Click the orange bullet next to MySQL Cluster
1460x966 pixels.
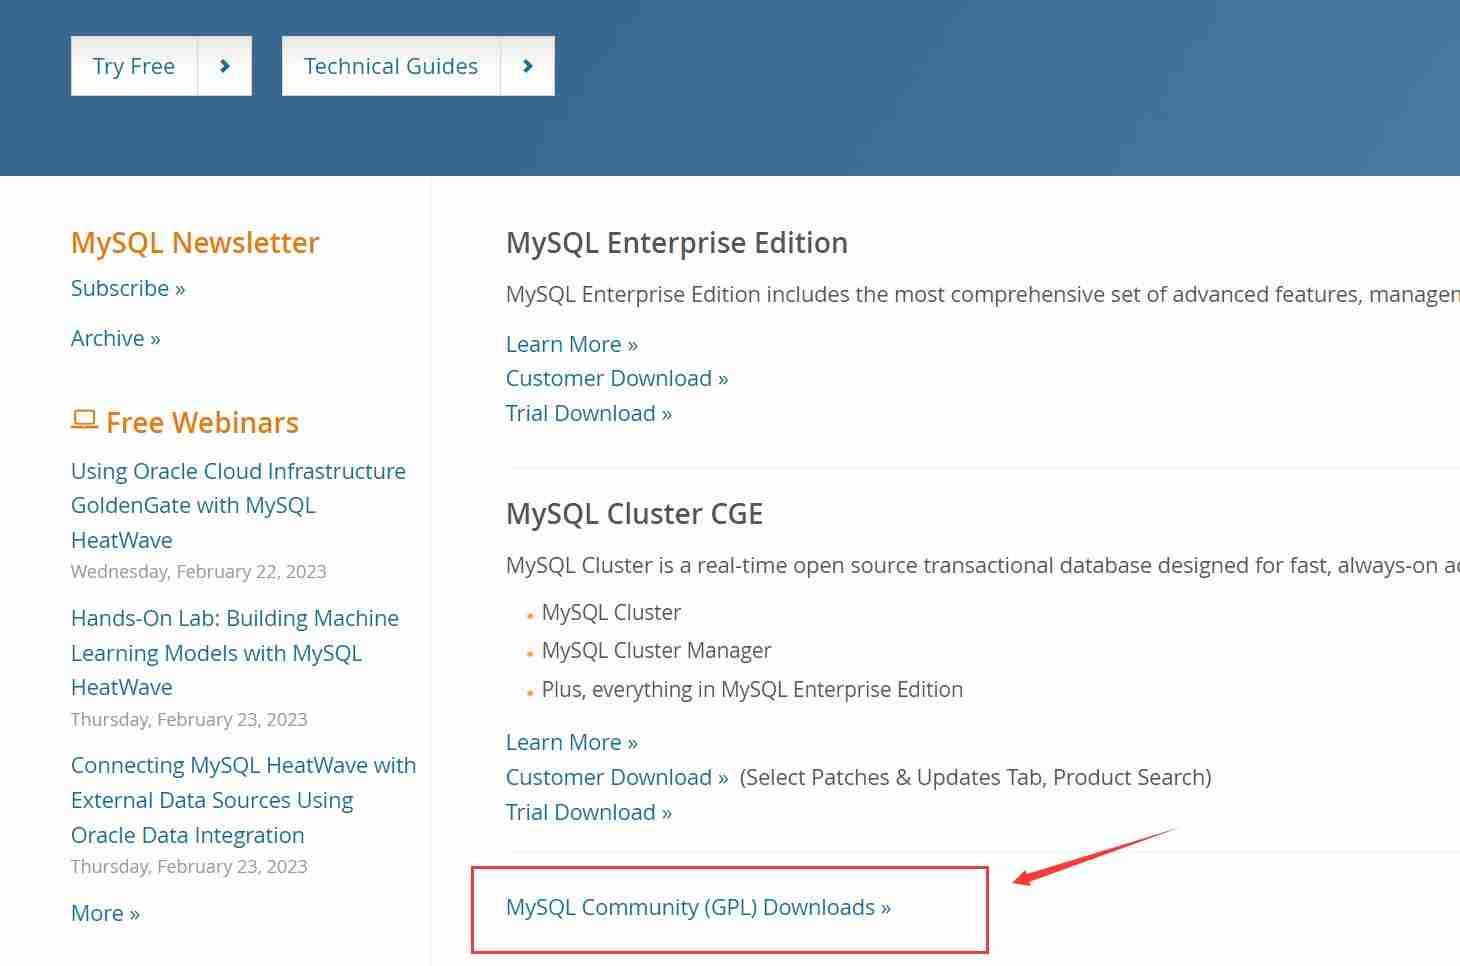click(x=530, y=614)
